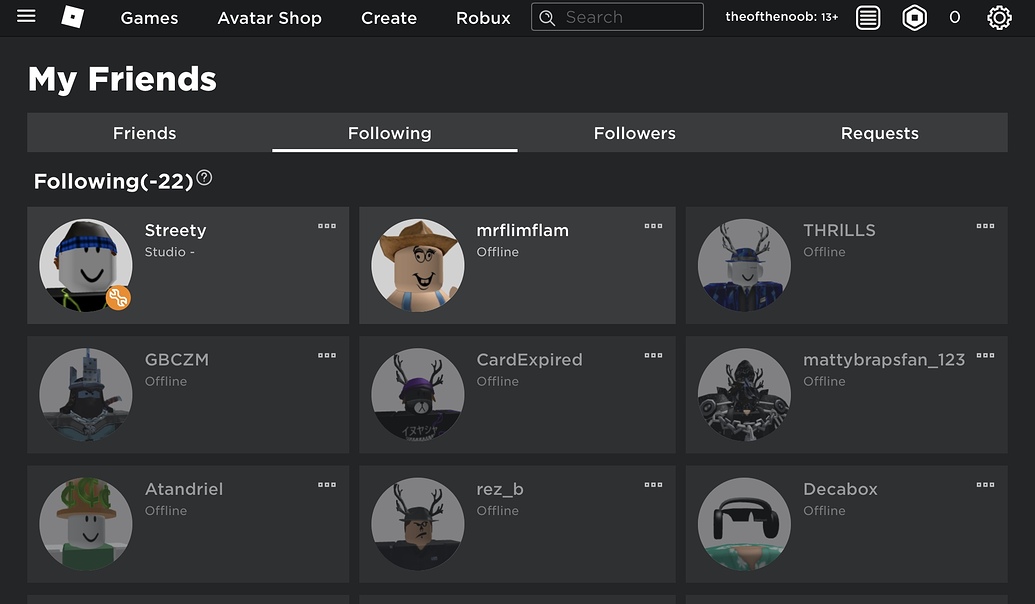1035x604 pixels.
Task: Open the Roblox messages icon
Action: [867, 17]
